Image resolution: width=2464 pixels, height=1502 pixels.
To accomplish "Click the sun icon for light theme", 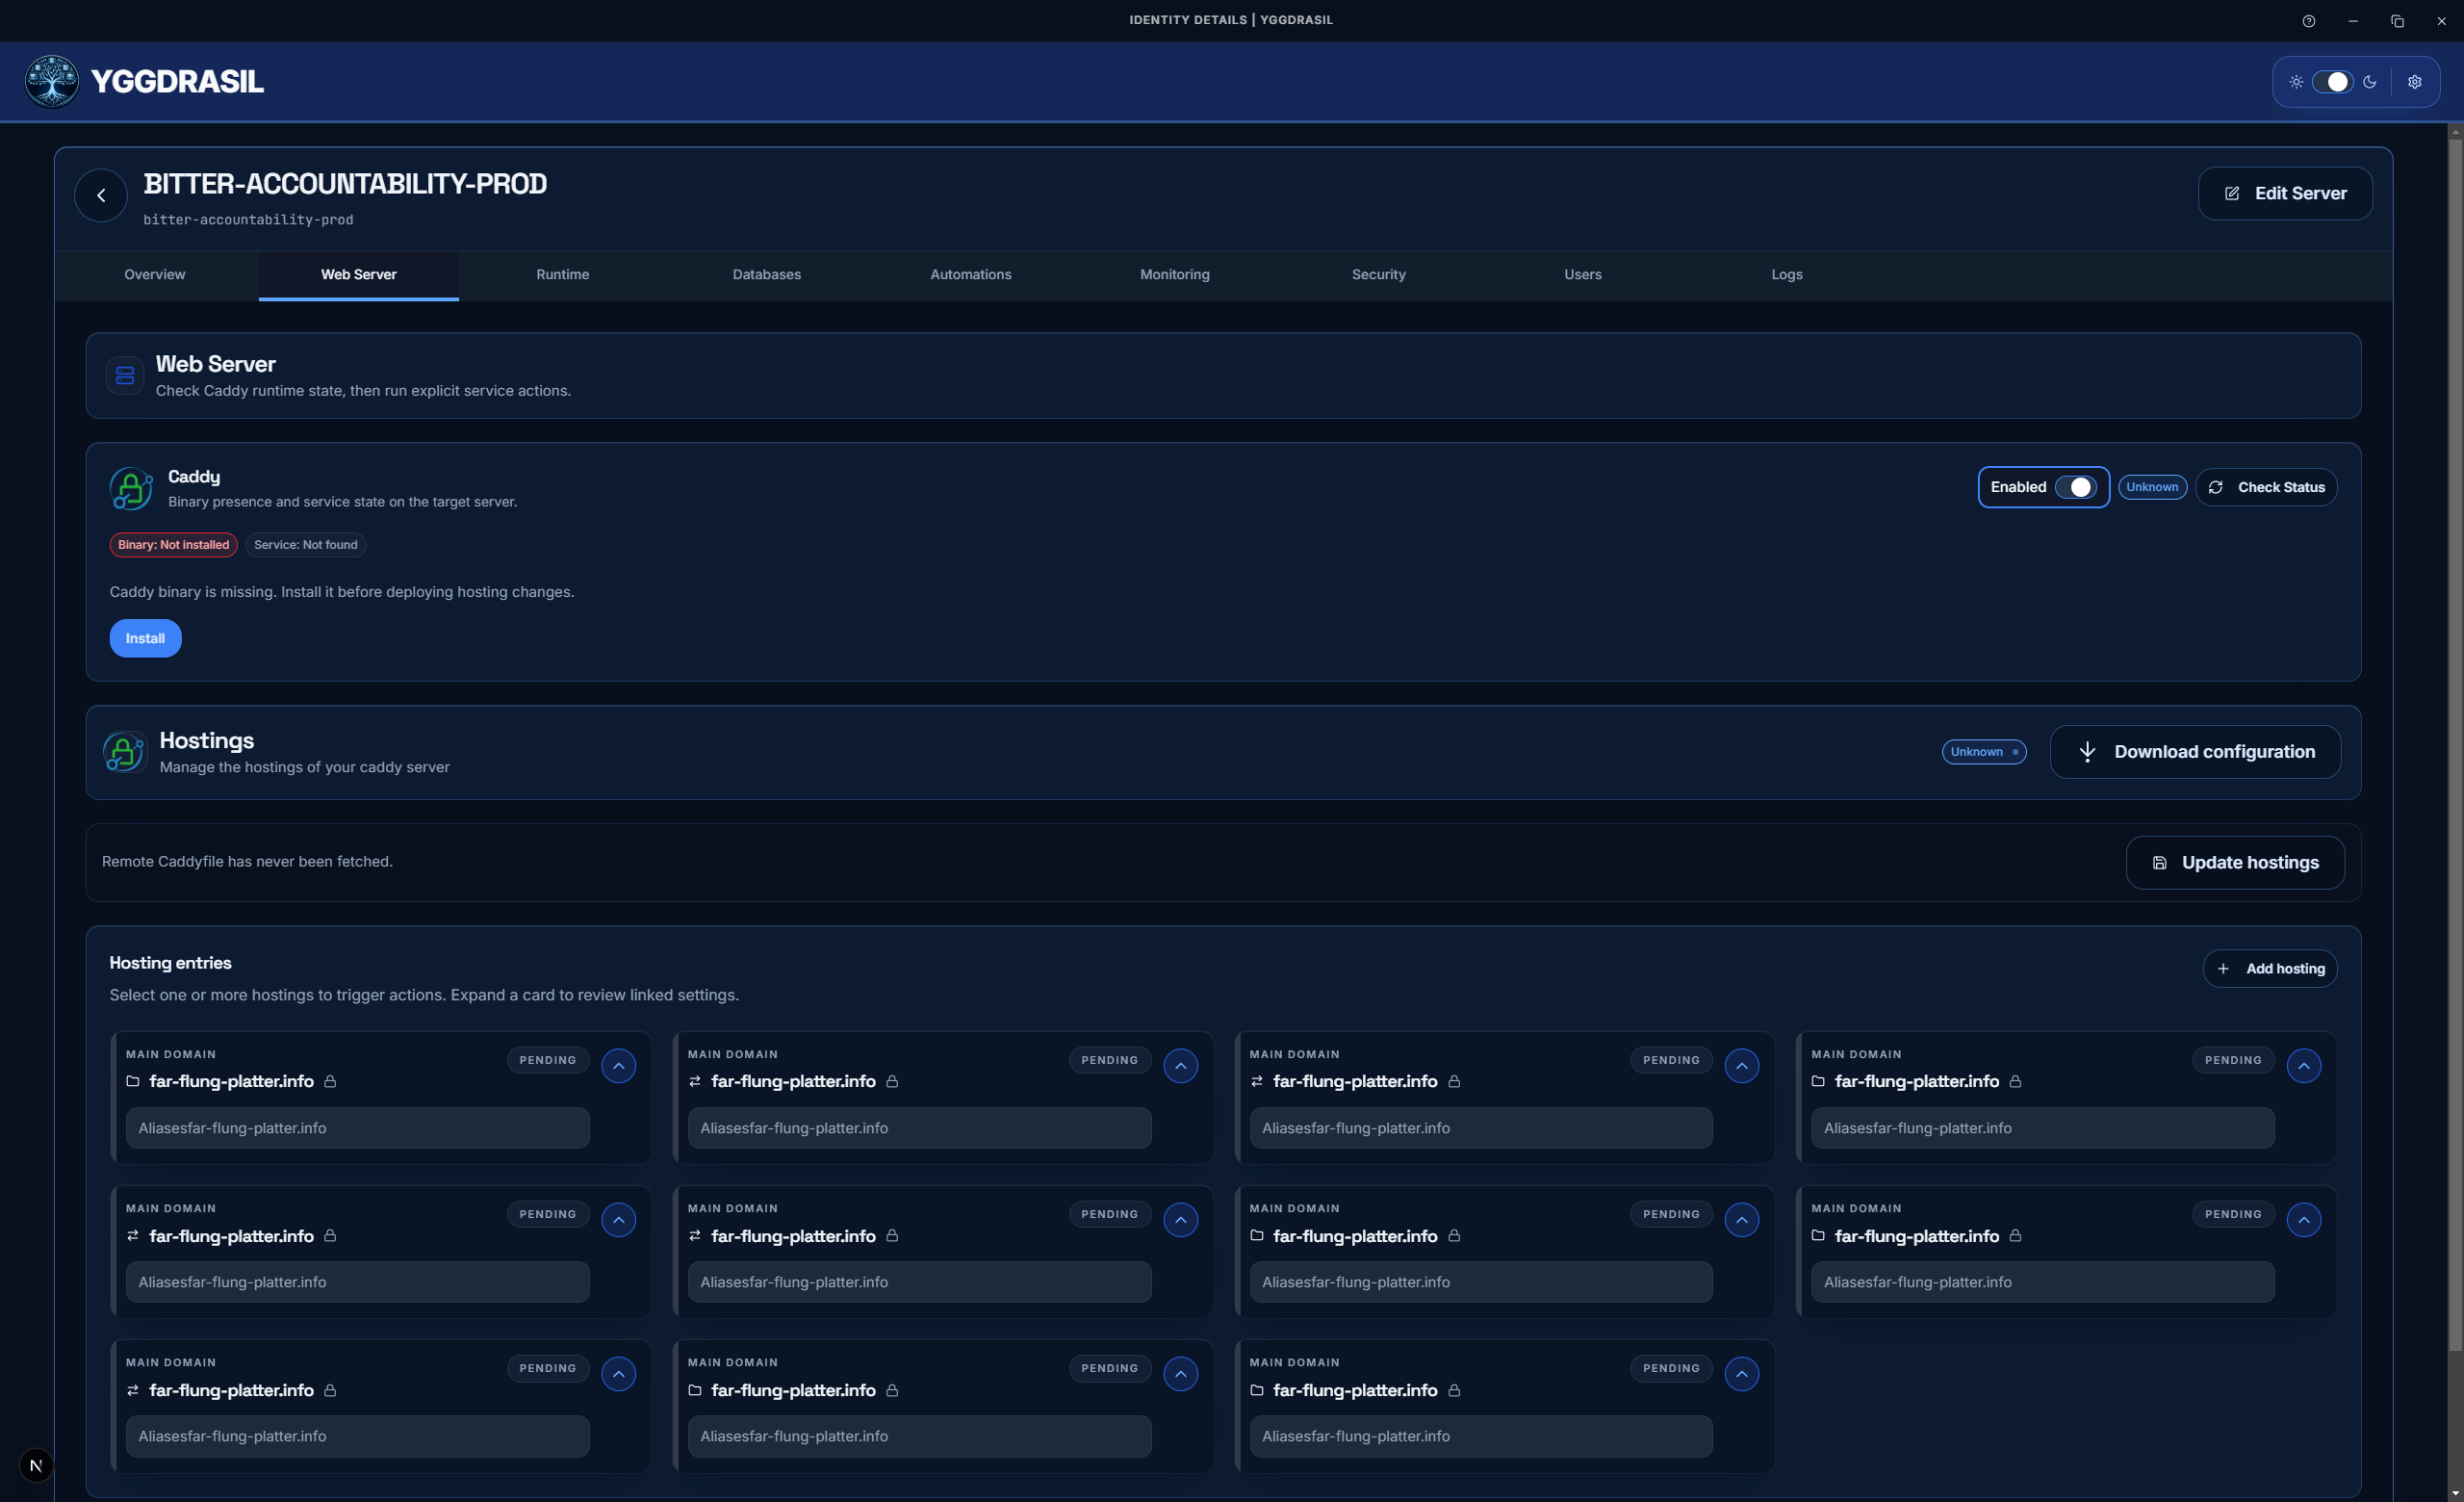I will point(2297,81).
